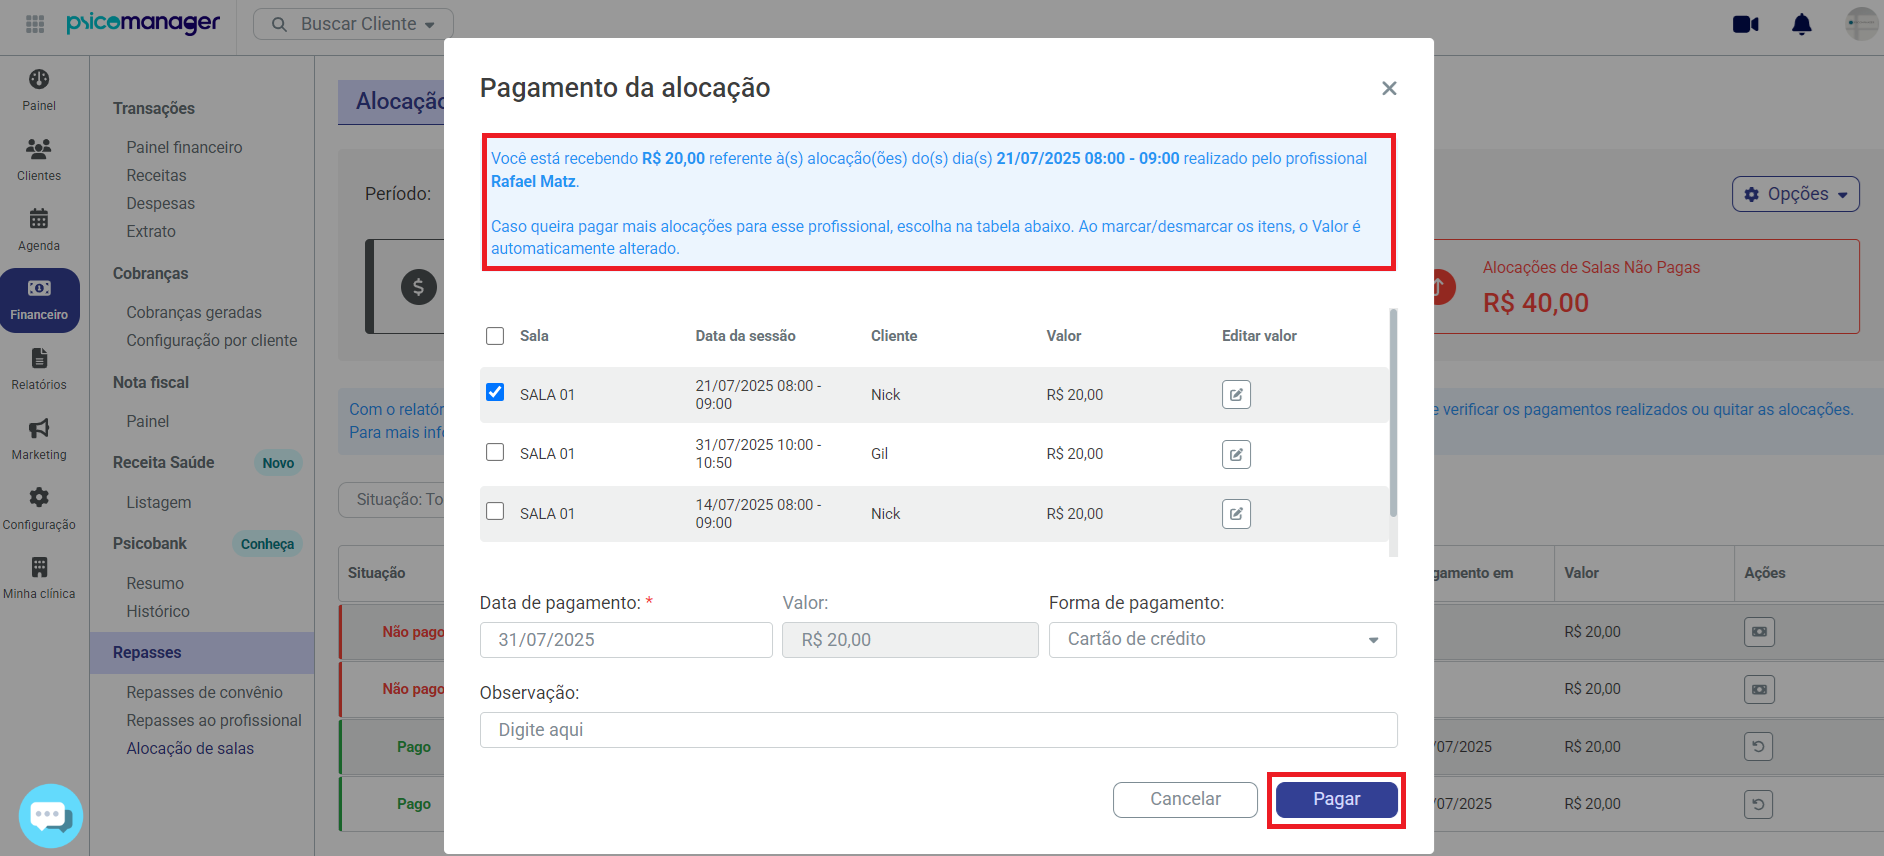Open Configuração por cliente
This screenshot has width=1884, height=856.
pos(212,340)
